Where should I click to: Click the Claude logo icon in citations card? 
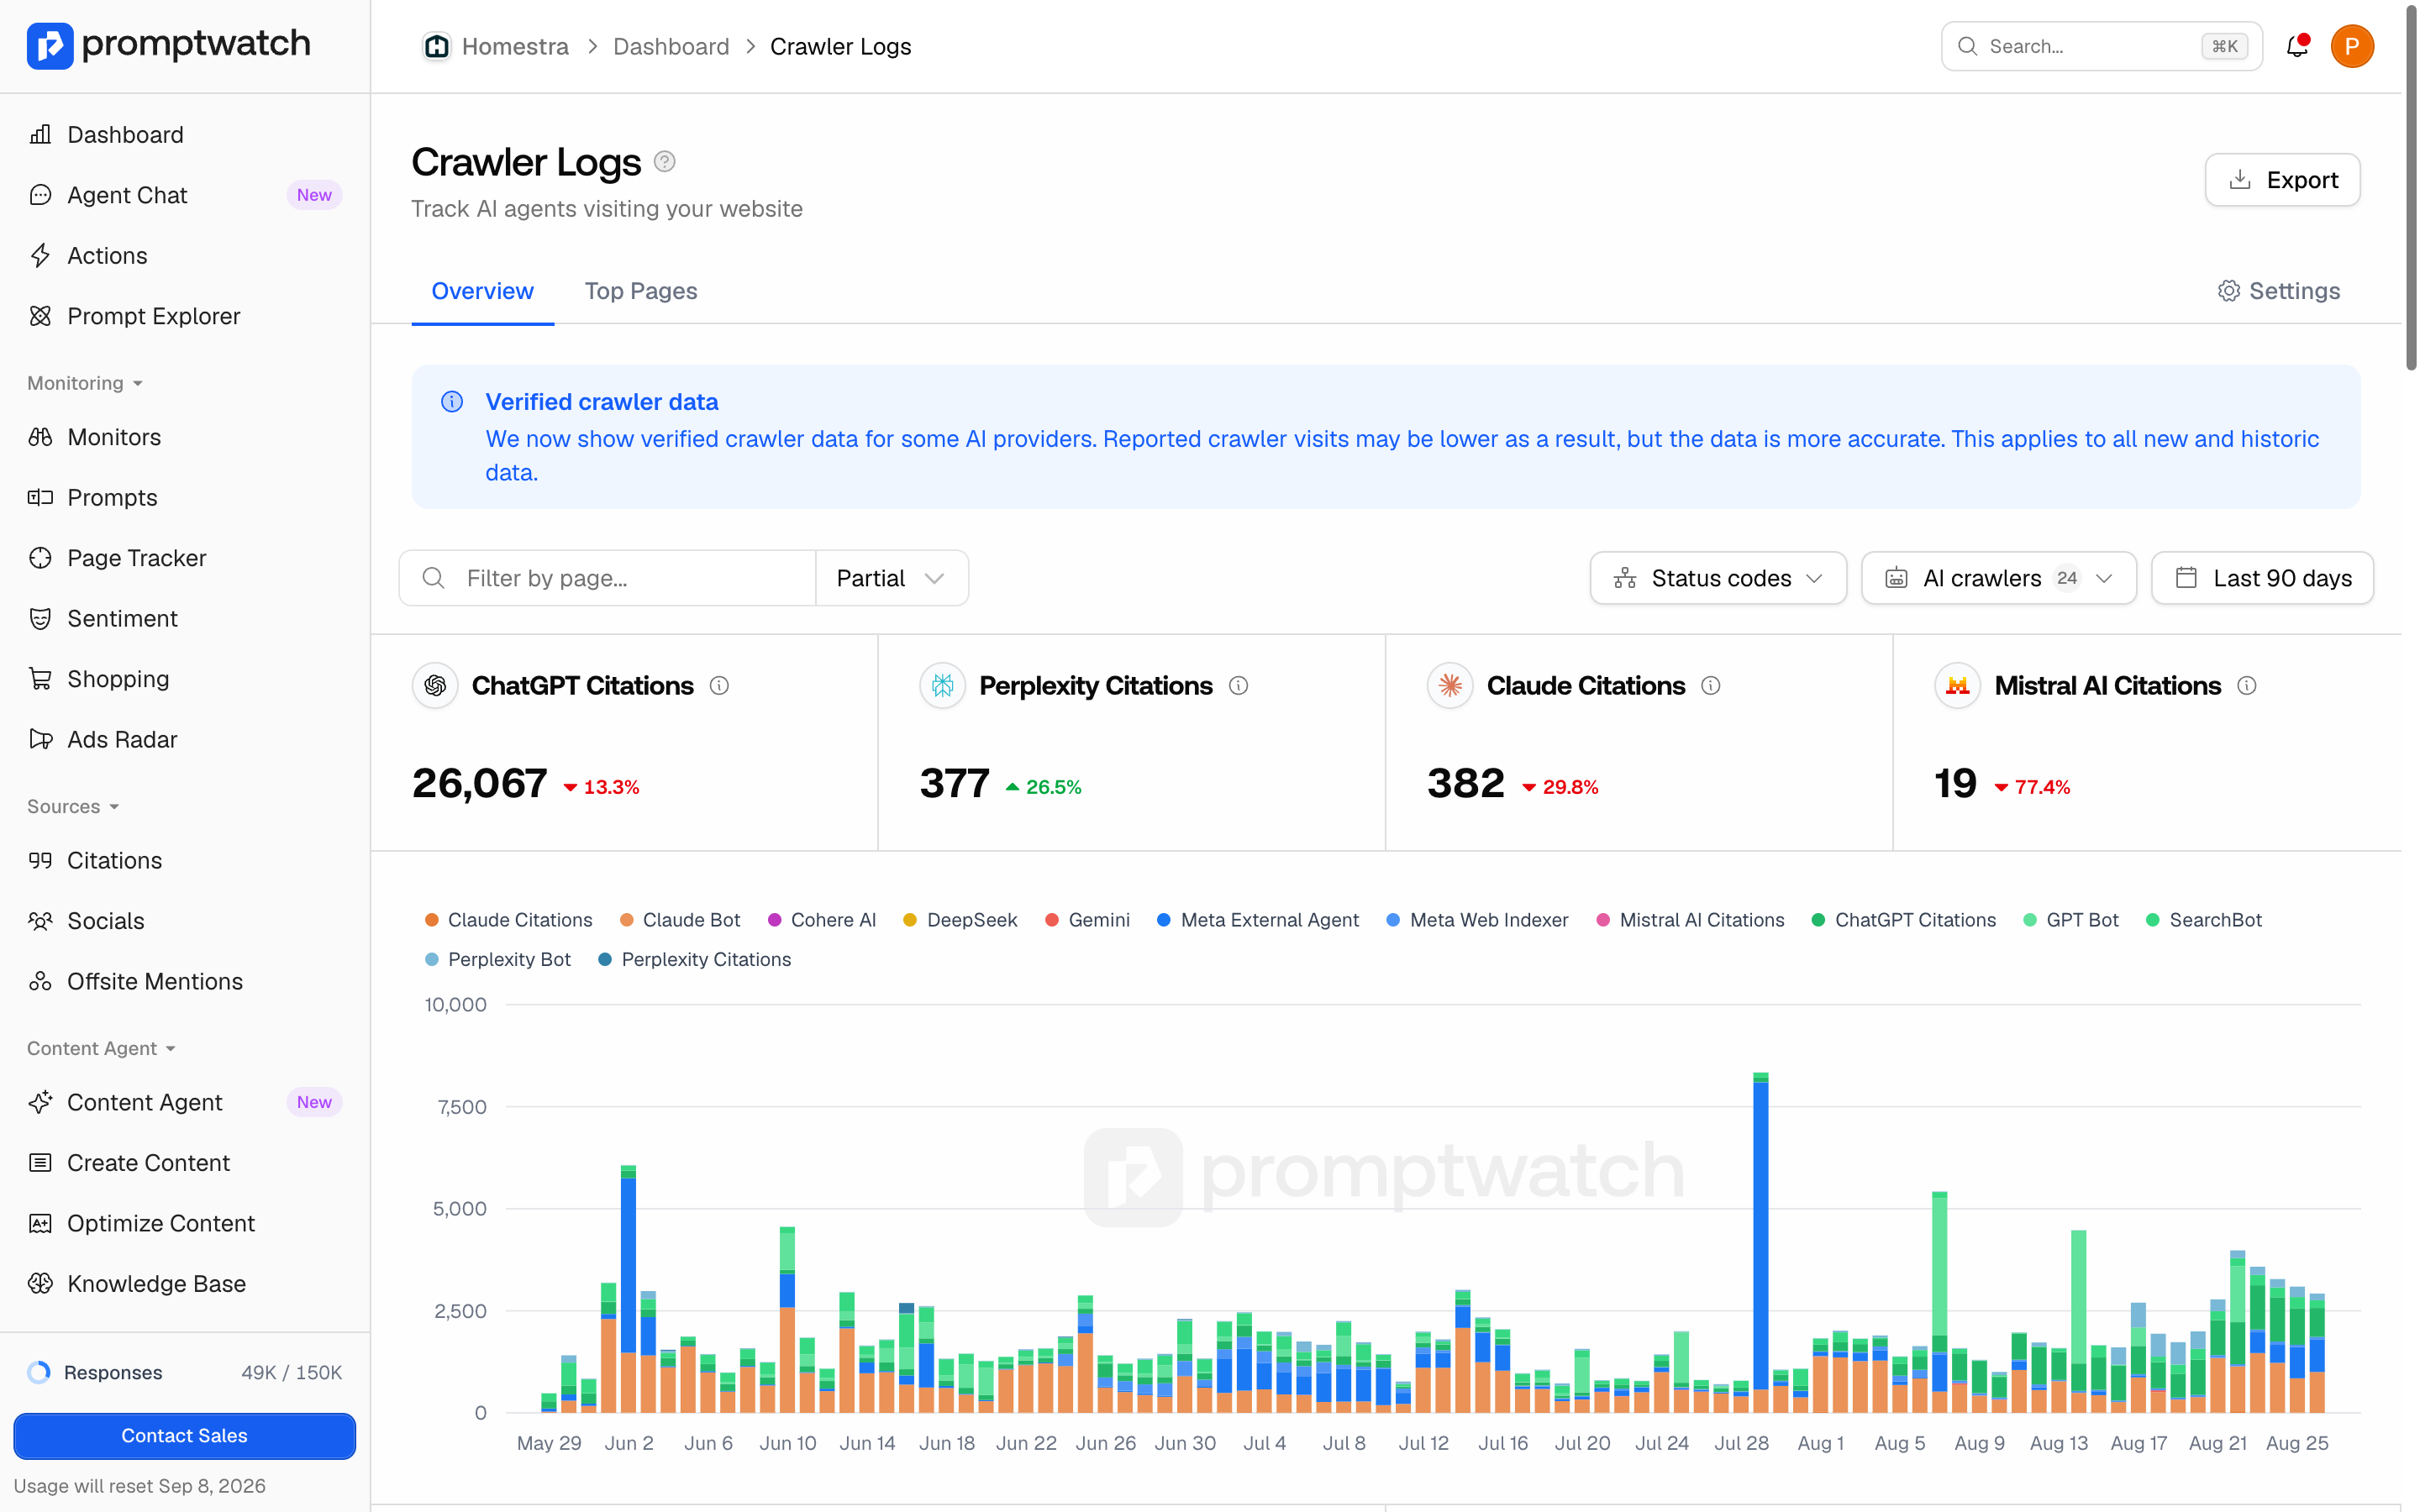coord(1450,686)
